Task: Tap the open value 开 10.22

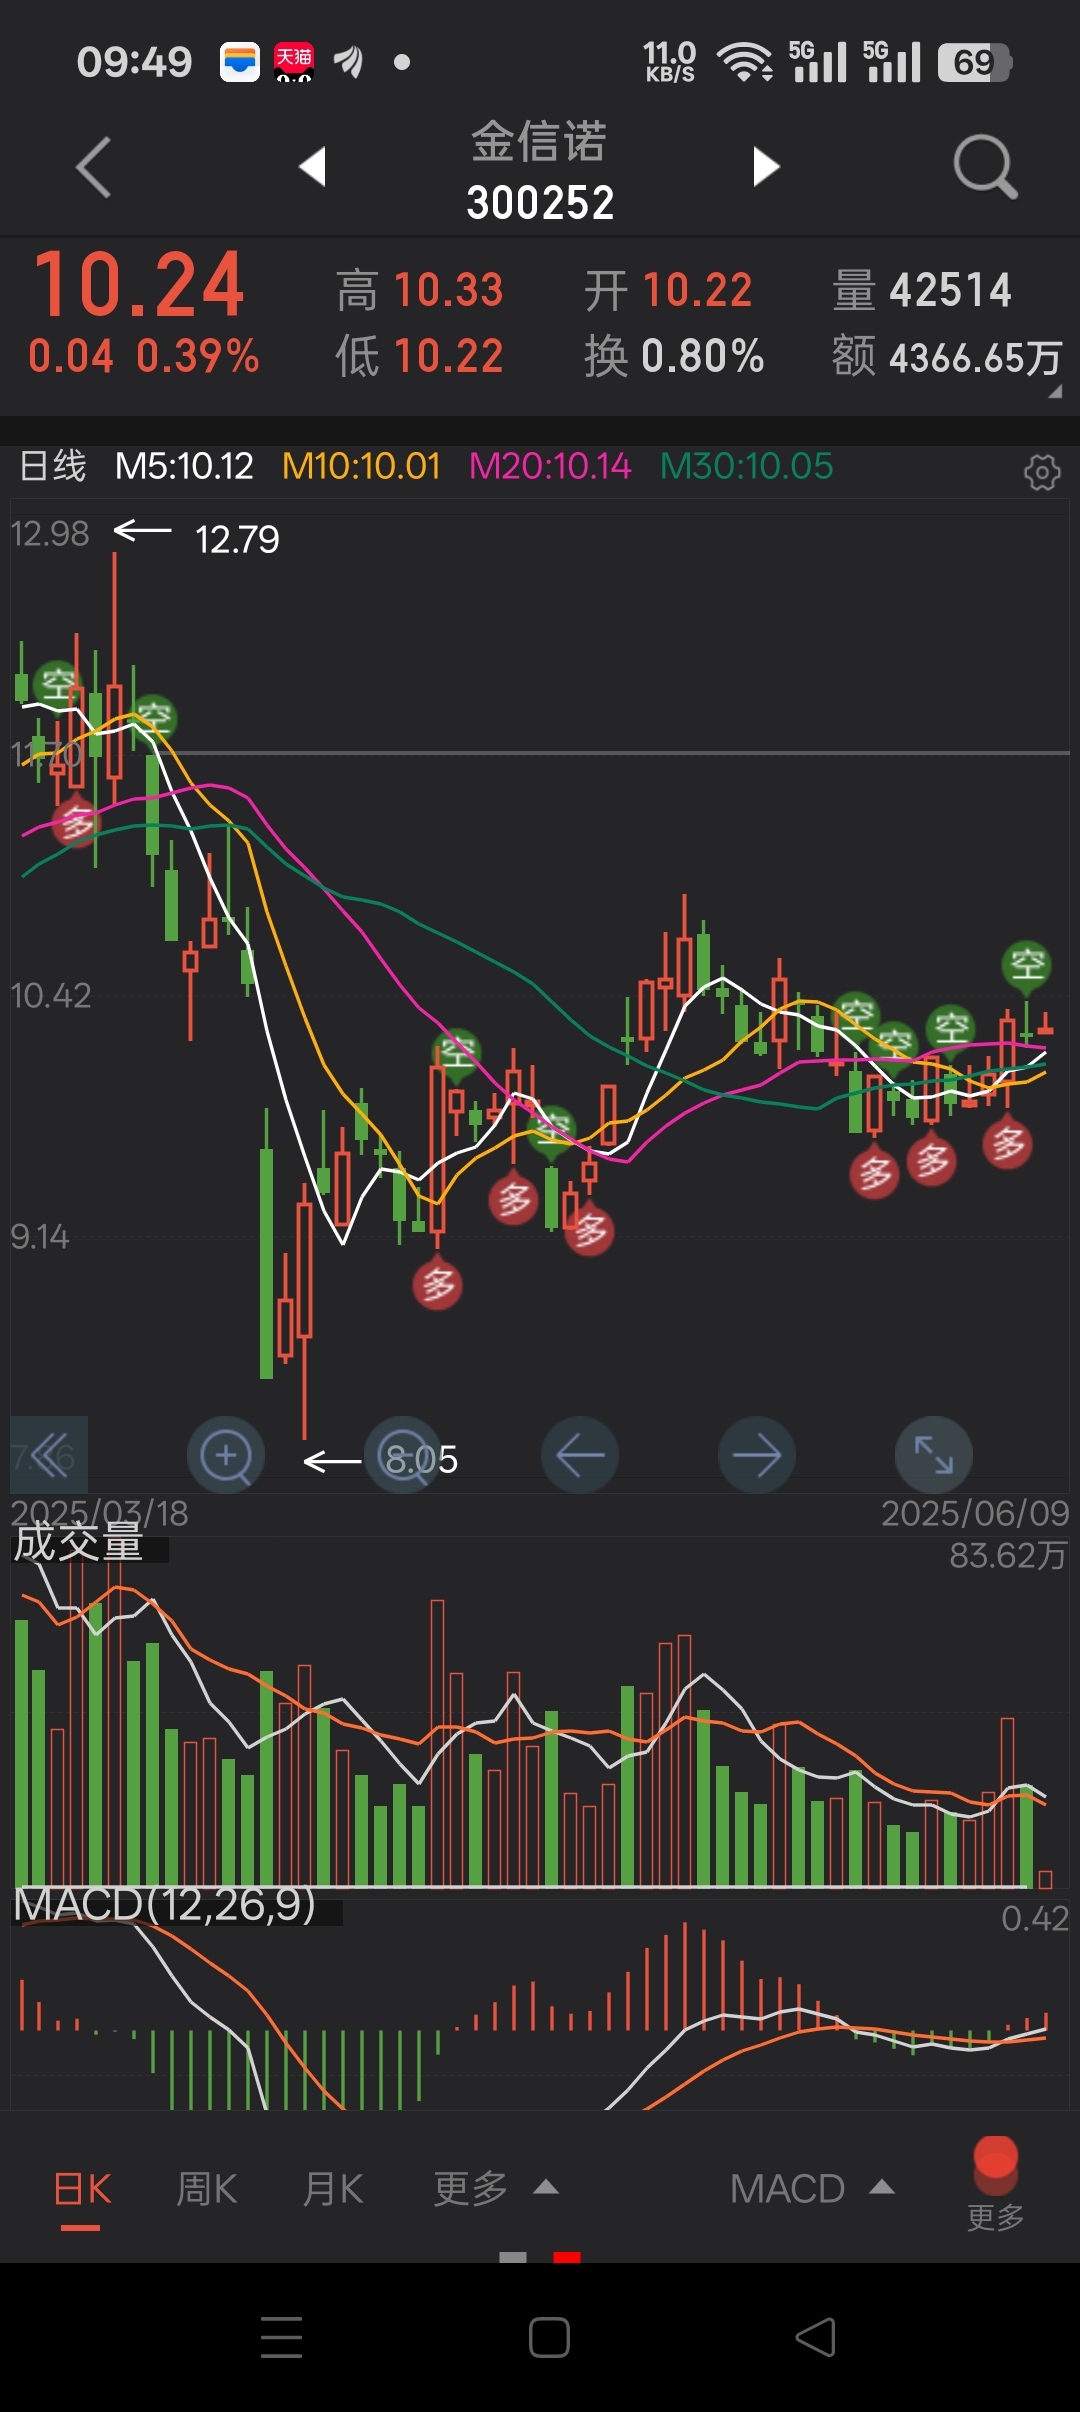Action: [668, 290]
